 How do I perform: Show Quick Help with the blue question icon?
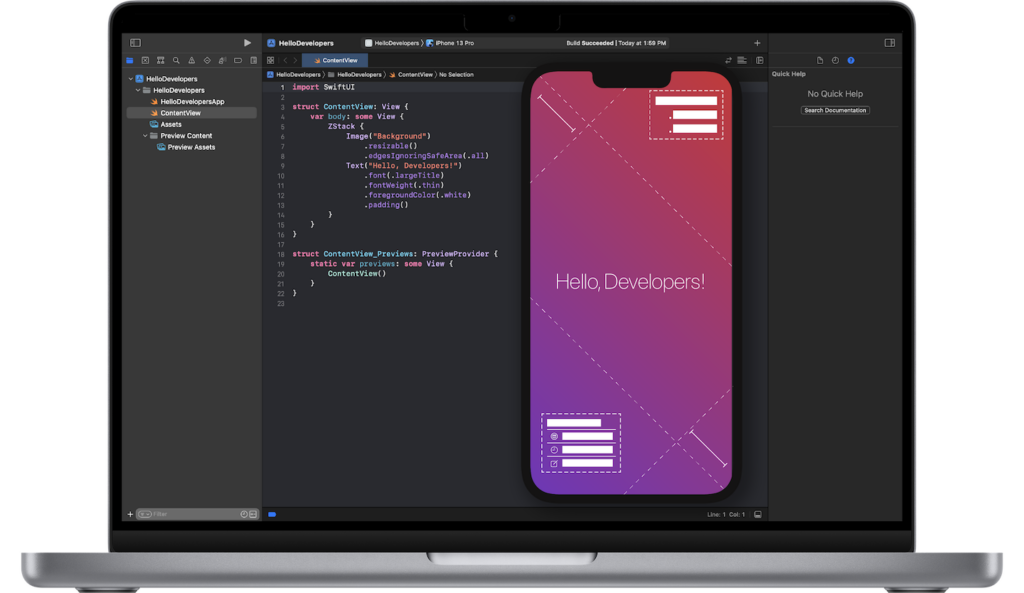851,58
